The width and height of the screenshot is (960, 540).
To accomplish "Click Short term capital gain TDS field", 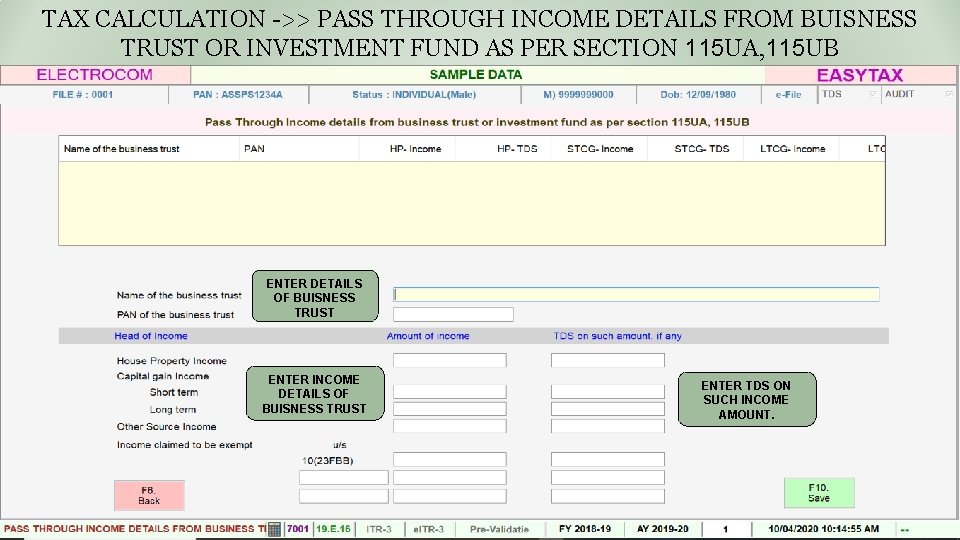I will click(x=607, y=391).
